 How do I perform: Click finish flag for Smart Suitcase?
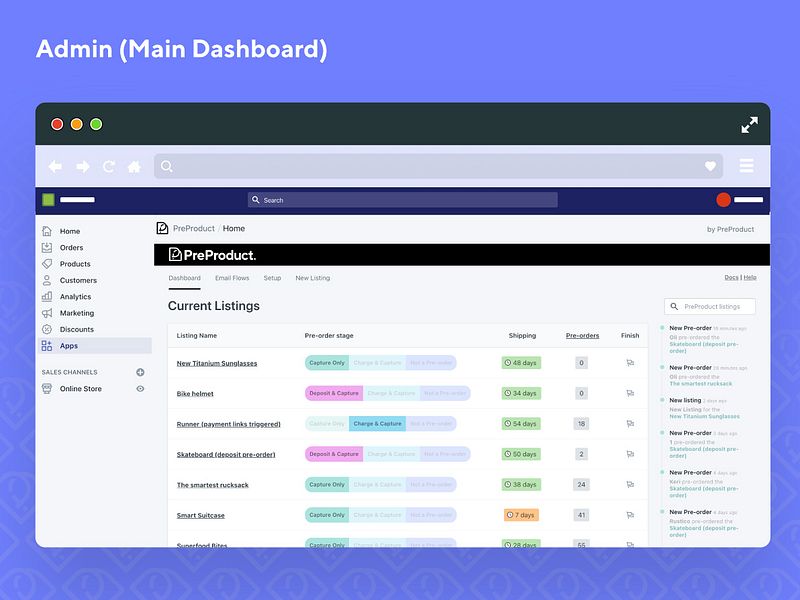630,515
